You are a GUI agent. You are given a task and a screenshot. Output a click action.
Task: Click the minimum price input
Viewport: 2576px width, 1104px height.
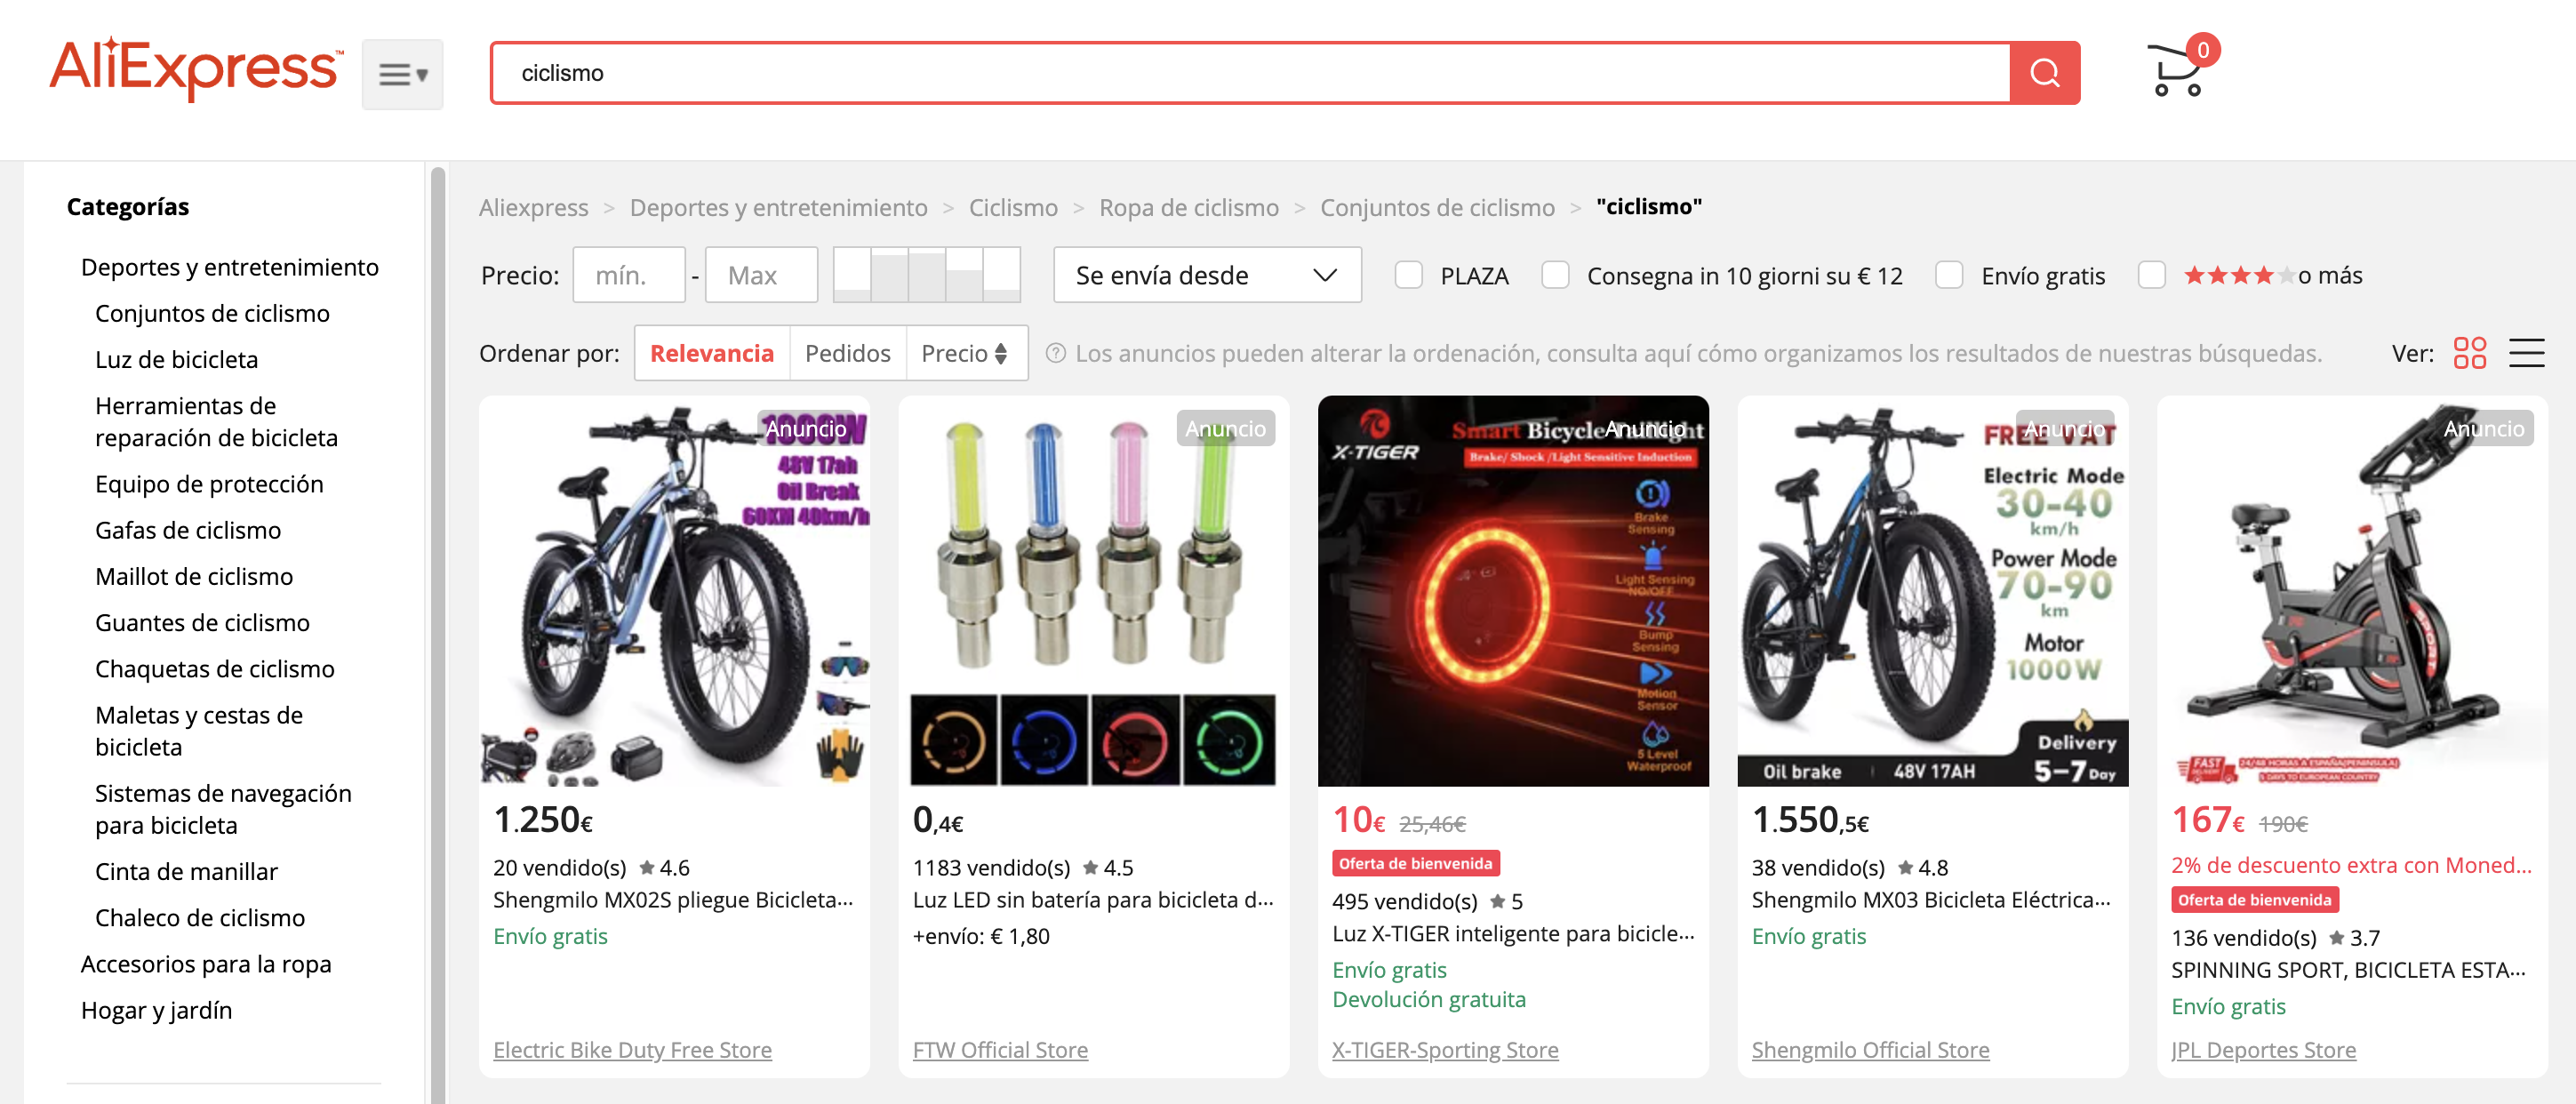(x=629, y=275)
